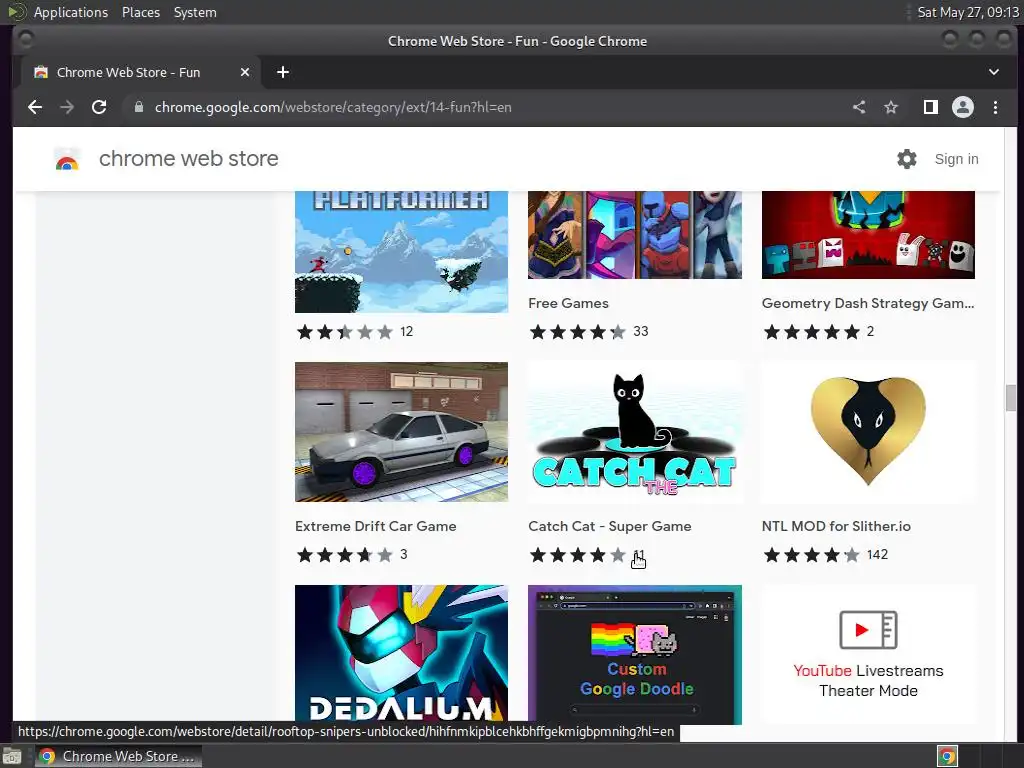Open Web Store settings gear
This screenshot has width=1024, height=768.
pyautogui.click(x=906, y=159)
